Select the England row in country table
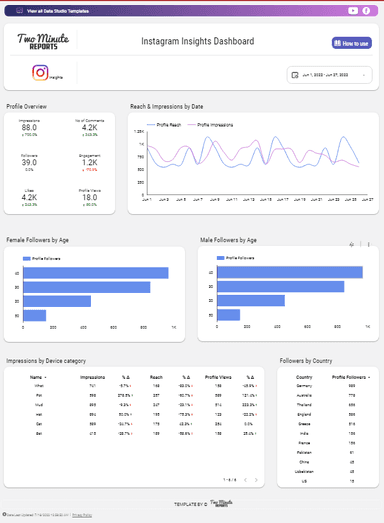Image resolution: width=384 pixels, height=523 pixels. [328, 414]
